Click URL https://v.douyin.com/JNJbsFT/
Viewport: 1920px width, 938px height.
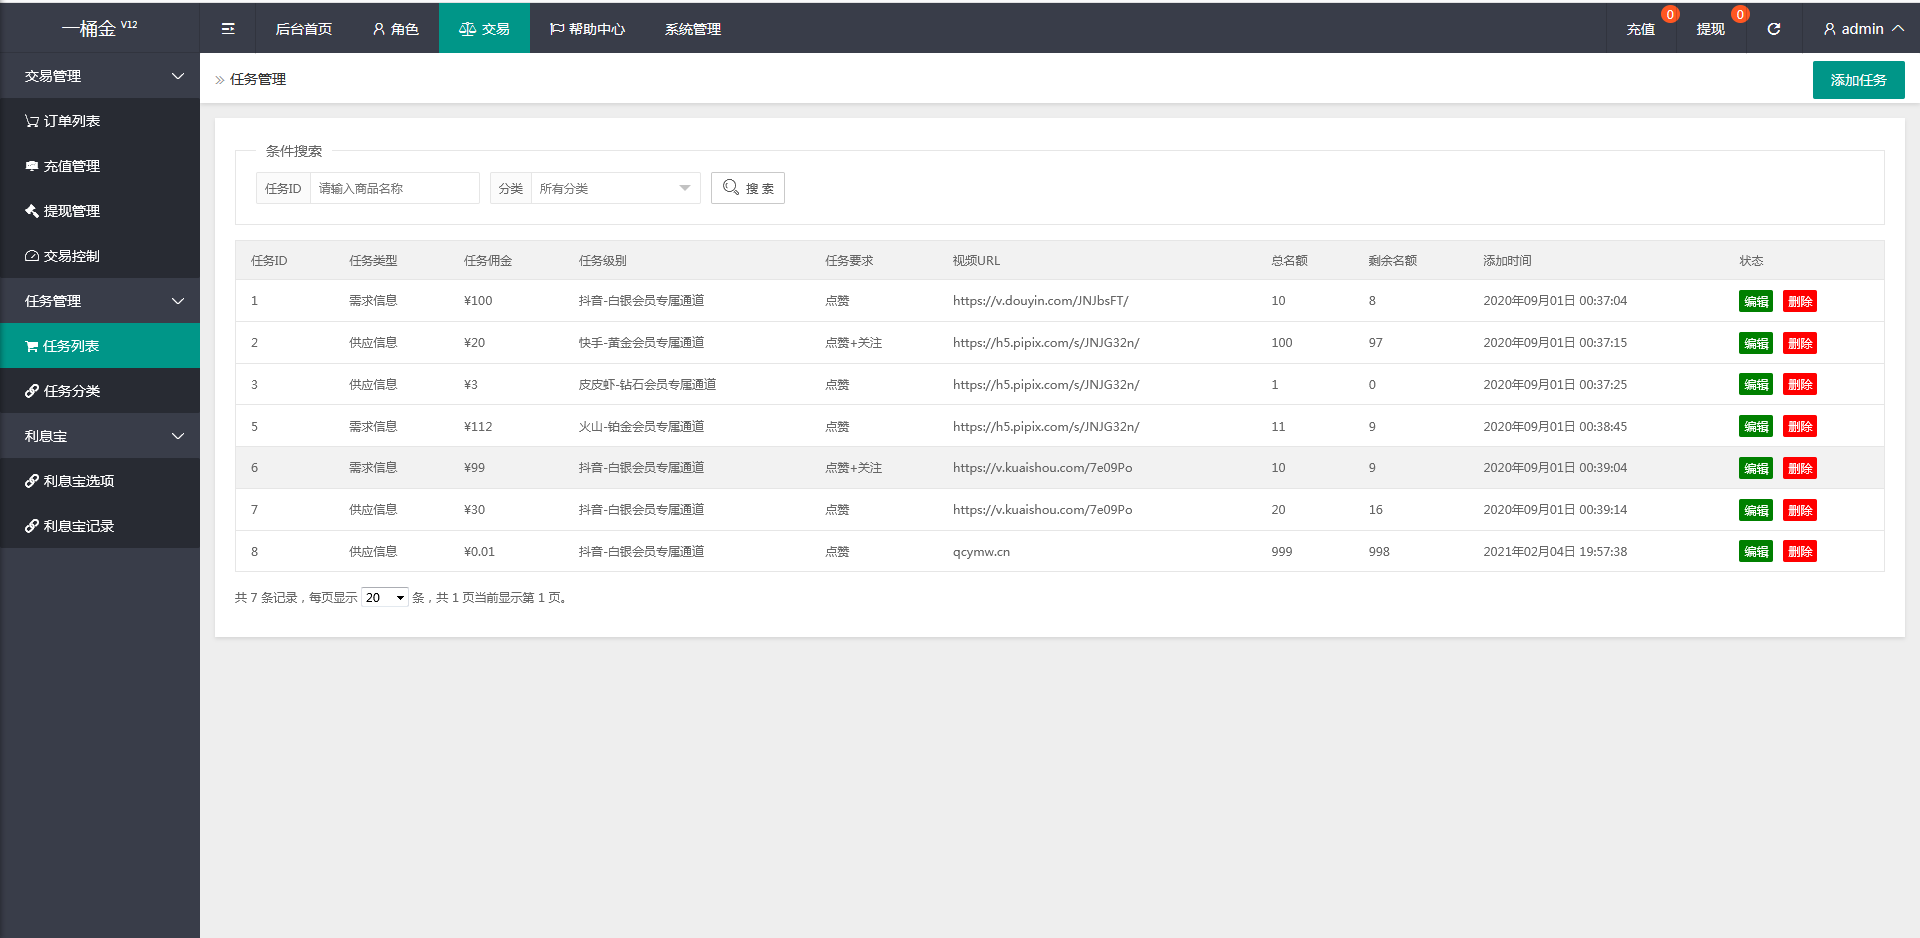(1040, 300)
